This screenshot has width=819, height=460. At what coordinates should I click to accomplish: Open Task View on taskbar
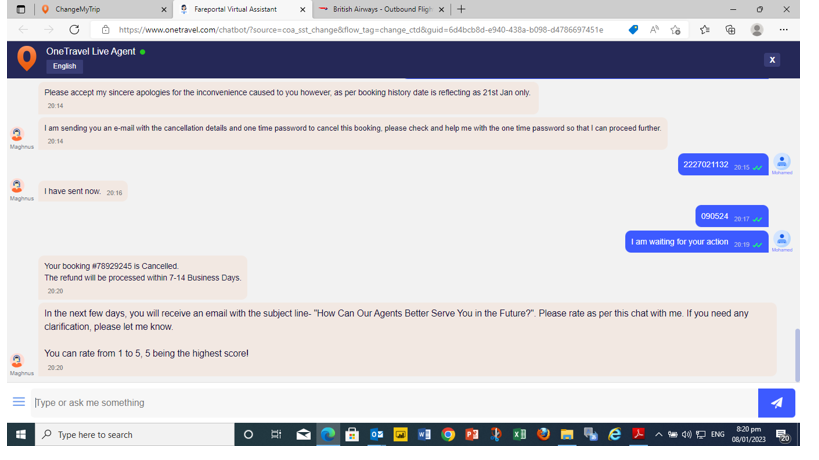(276, 434)
